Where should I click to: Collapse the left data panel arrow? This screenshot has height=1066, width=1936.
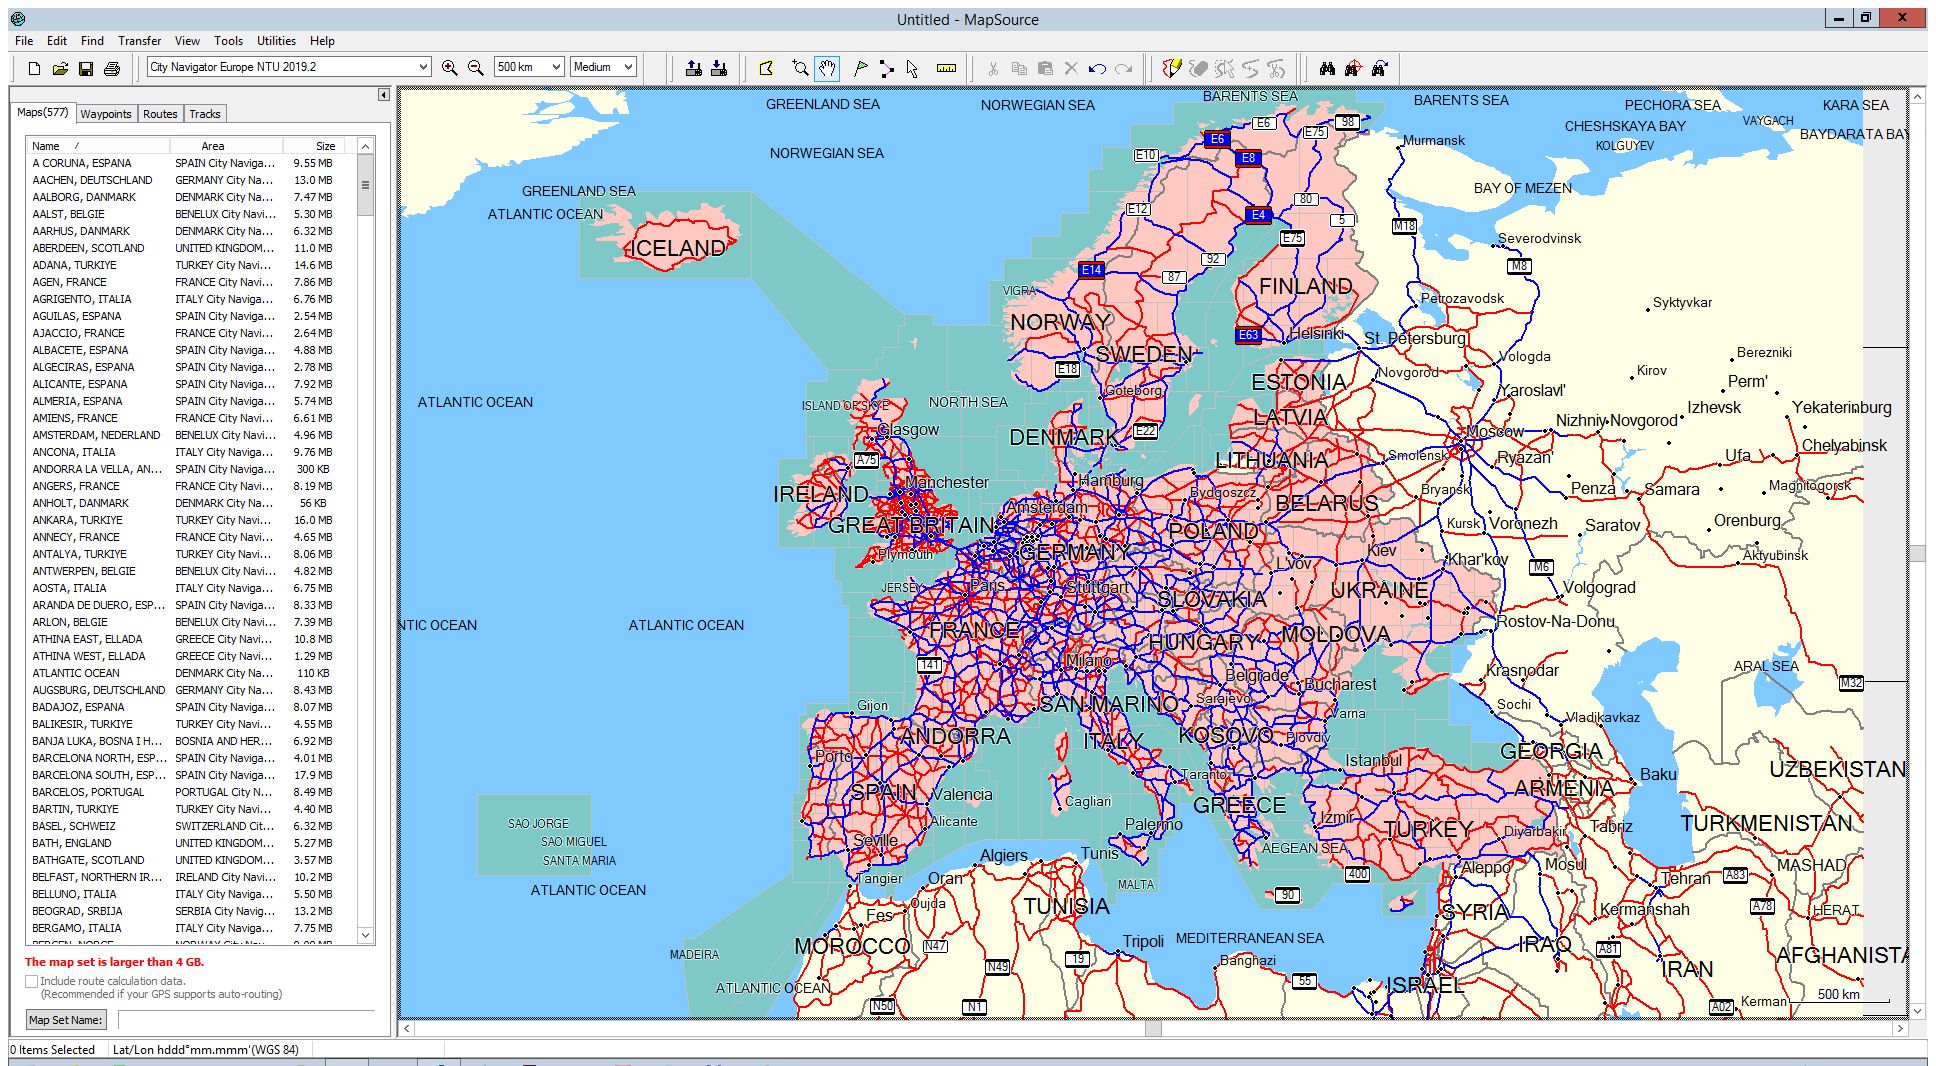click(384, 95)
